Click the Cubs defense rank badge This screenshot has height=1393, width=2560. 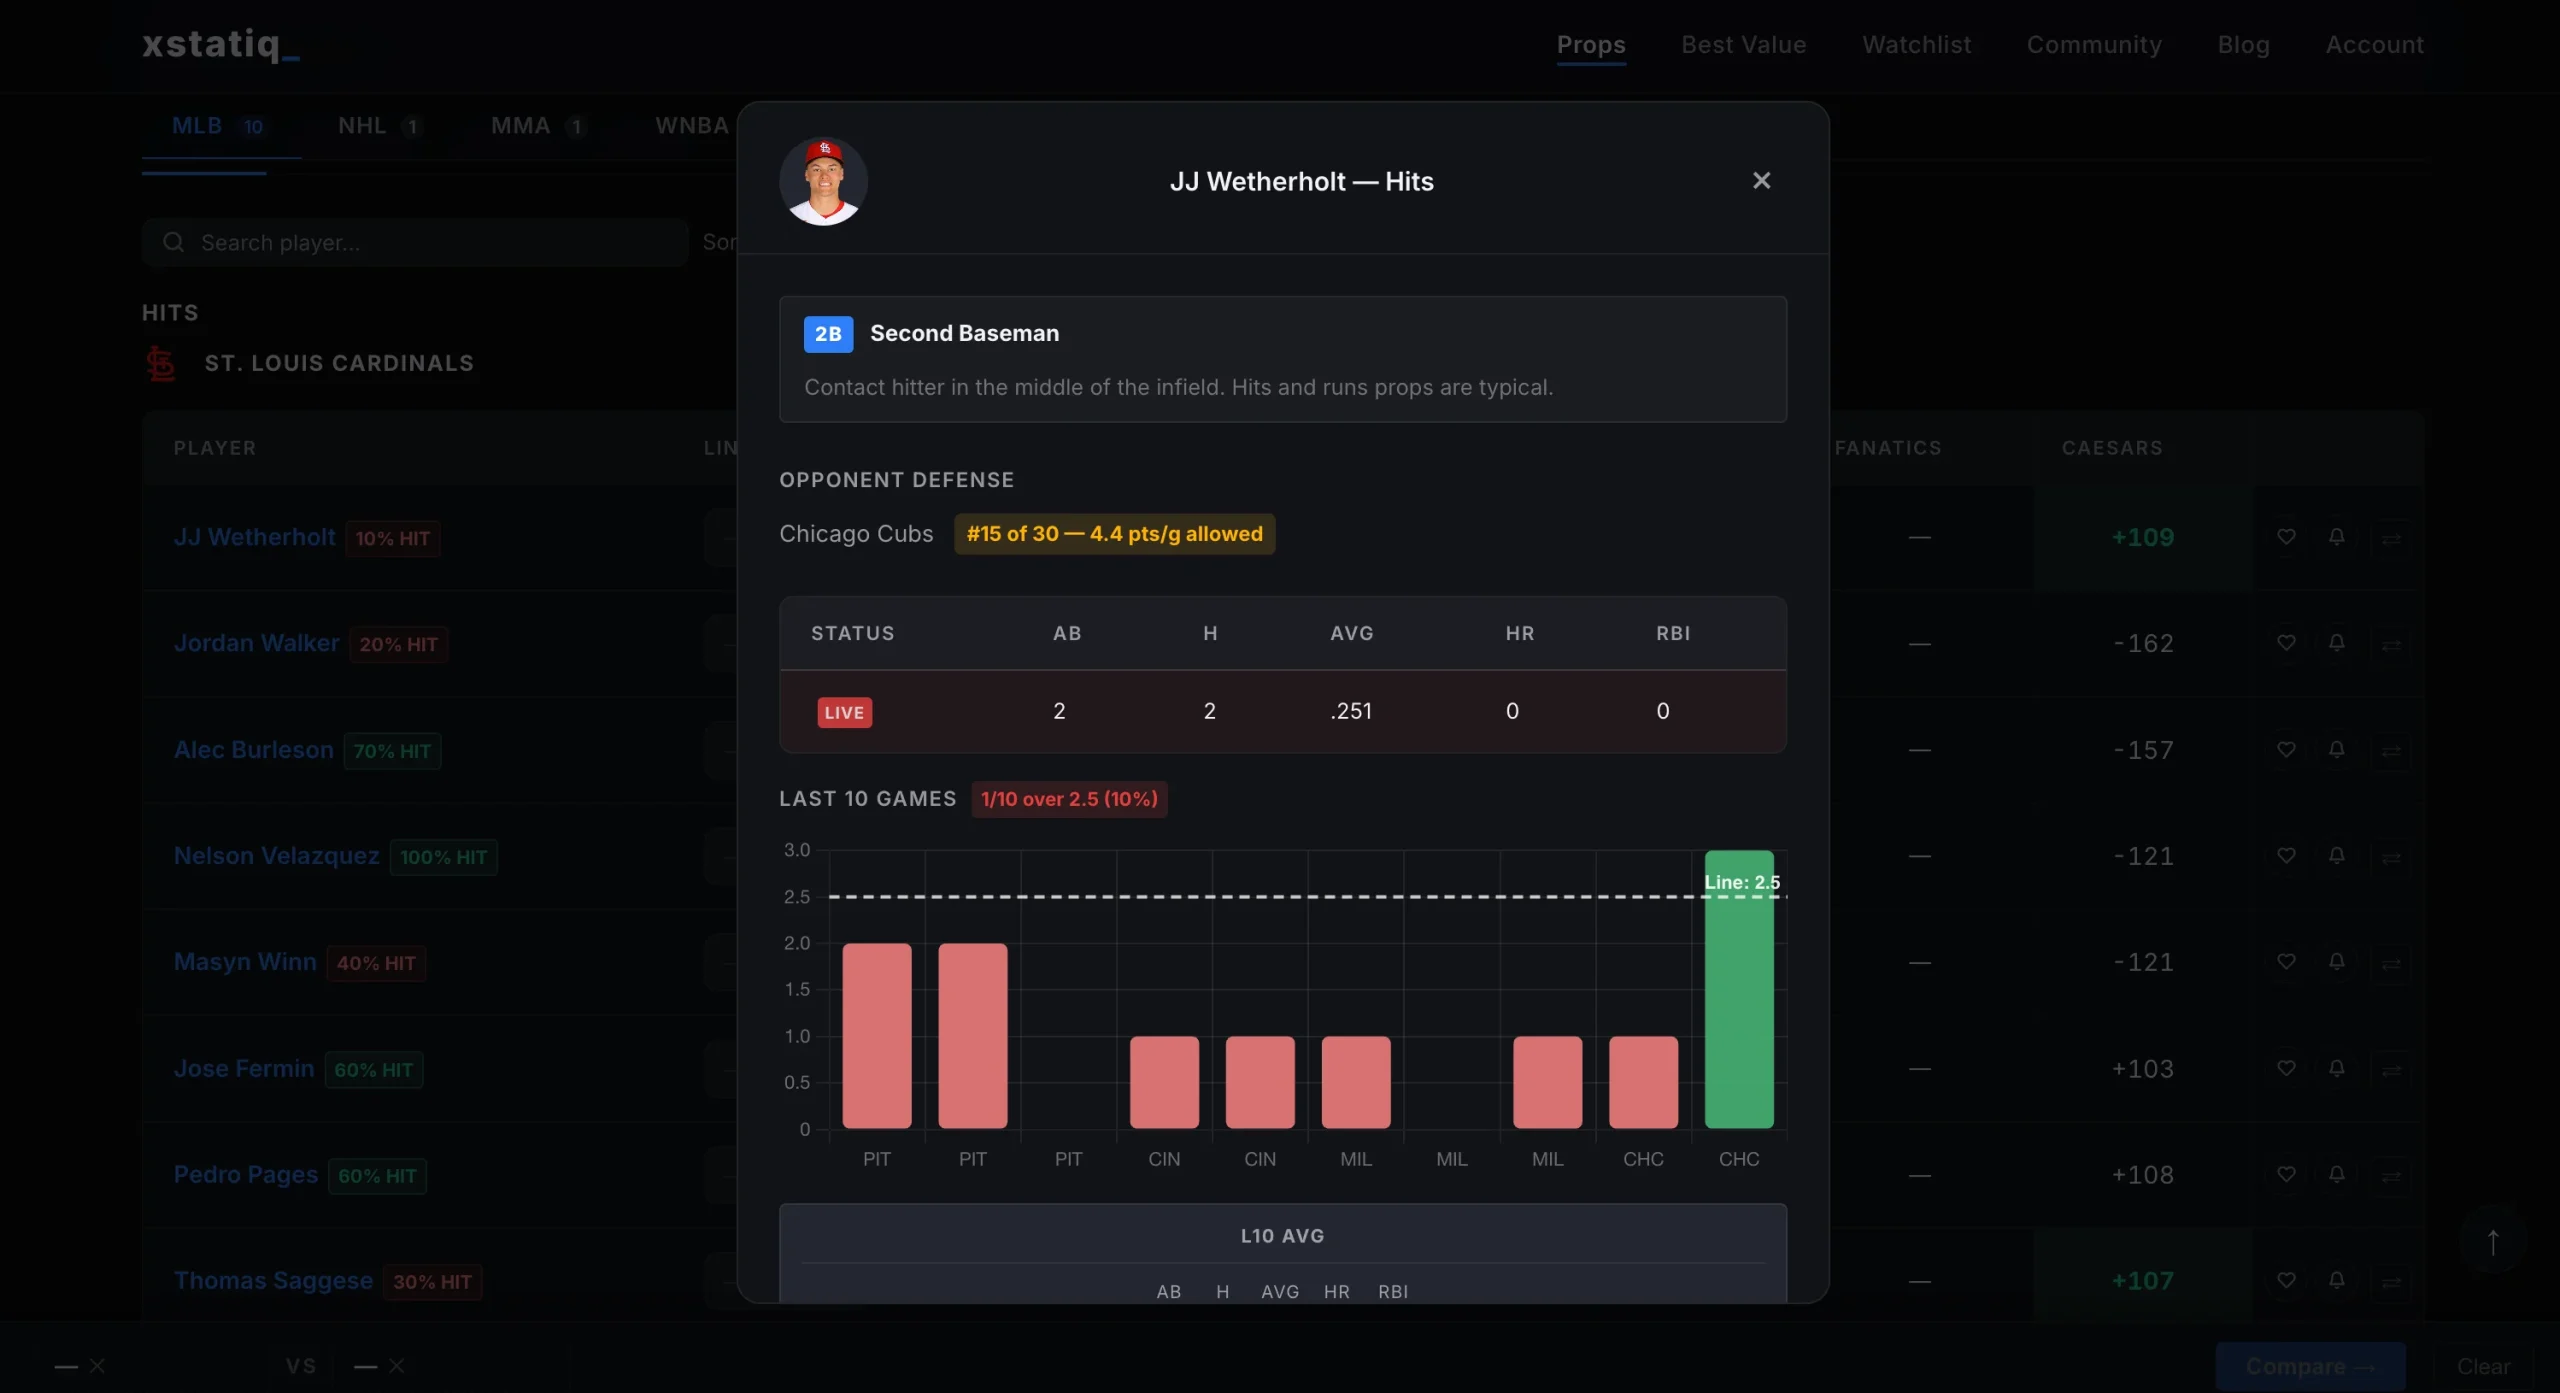1114,534
